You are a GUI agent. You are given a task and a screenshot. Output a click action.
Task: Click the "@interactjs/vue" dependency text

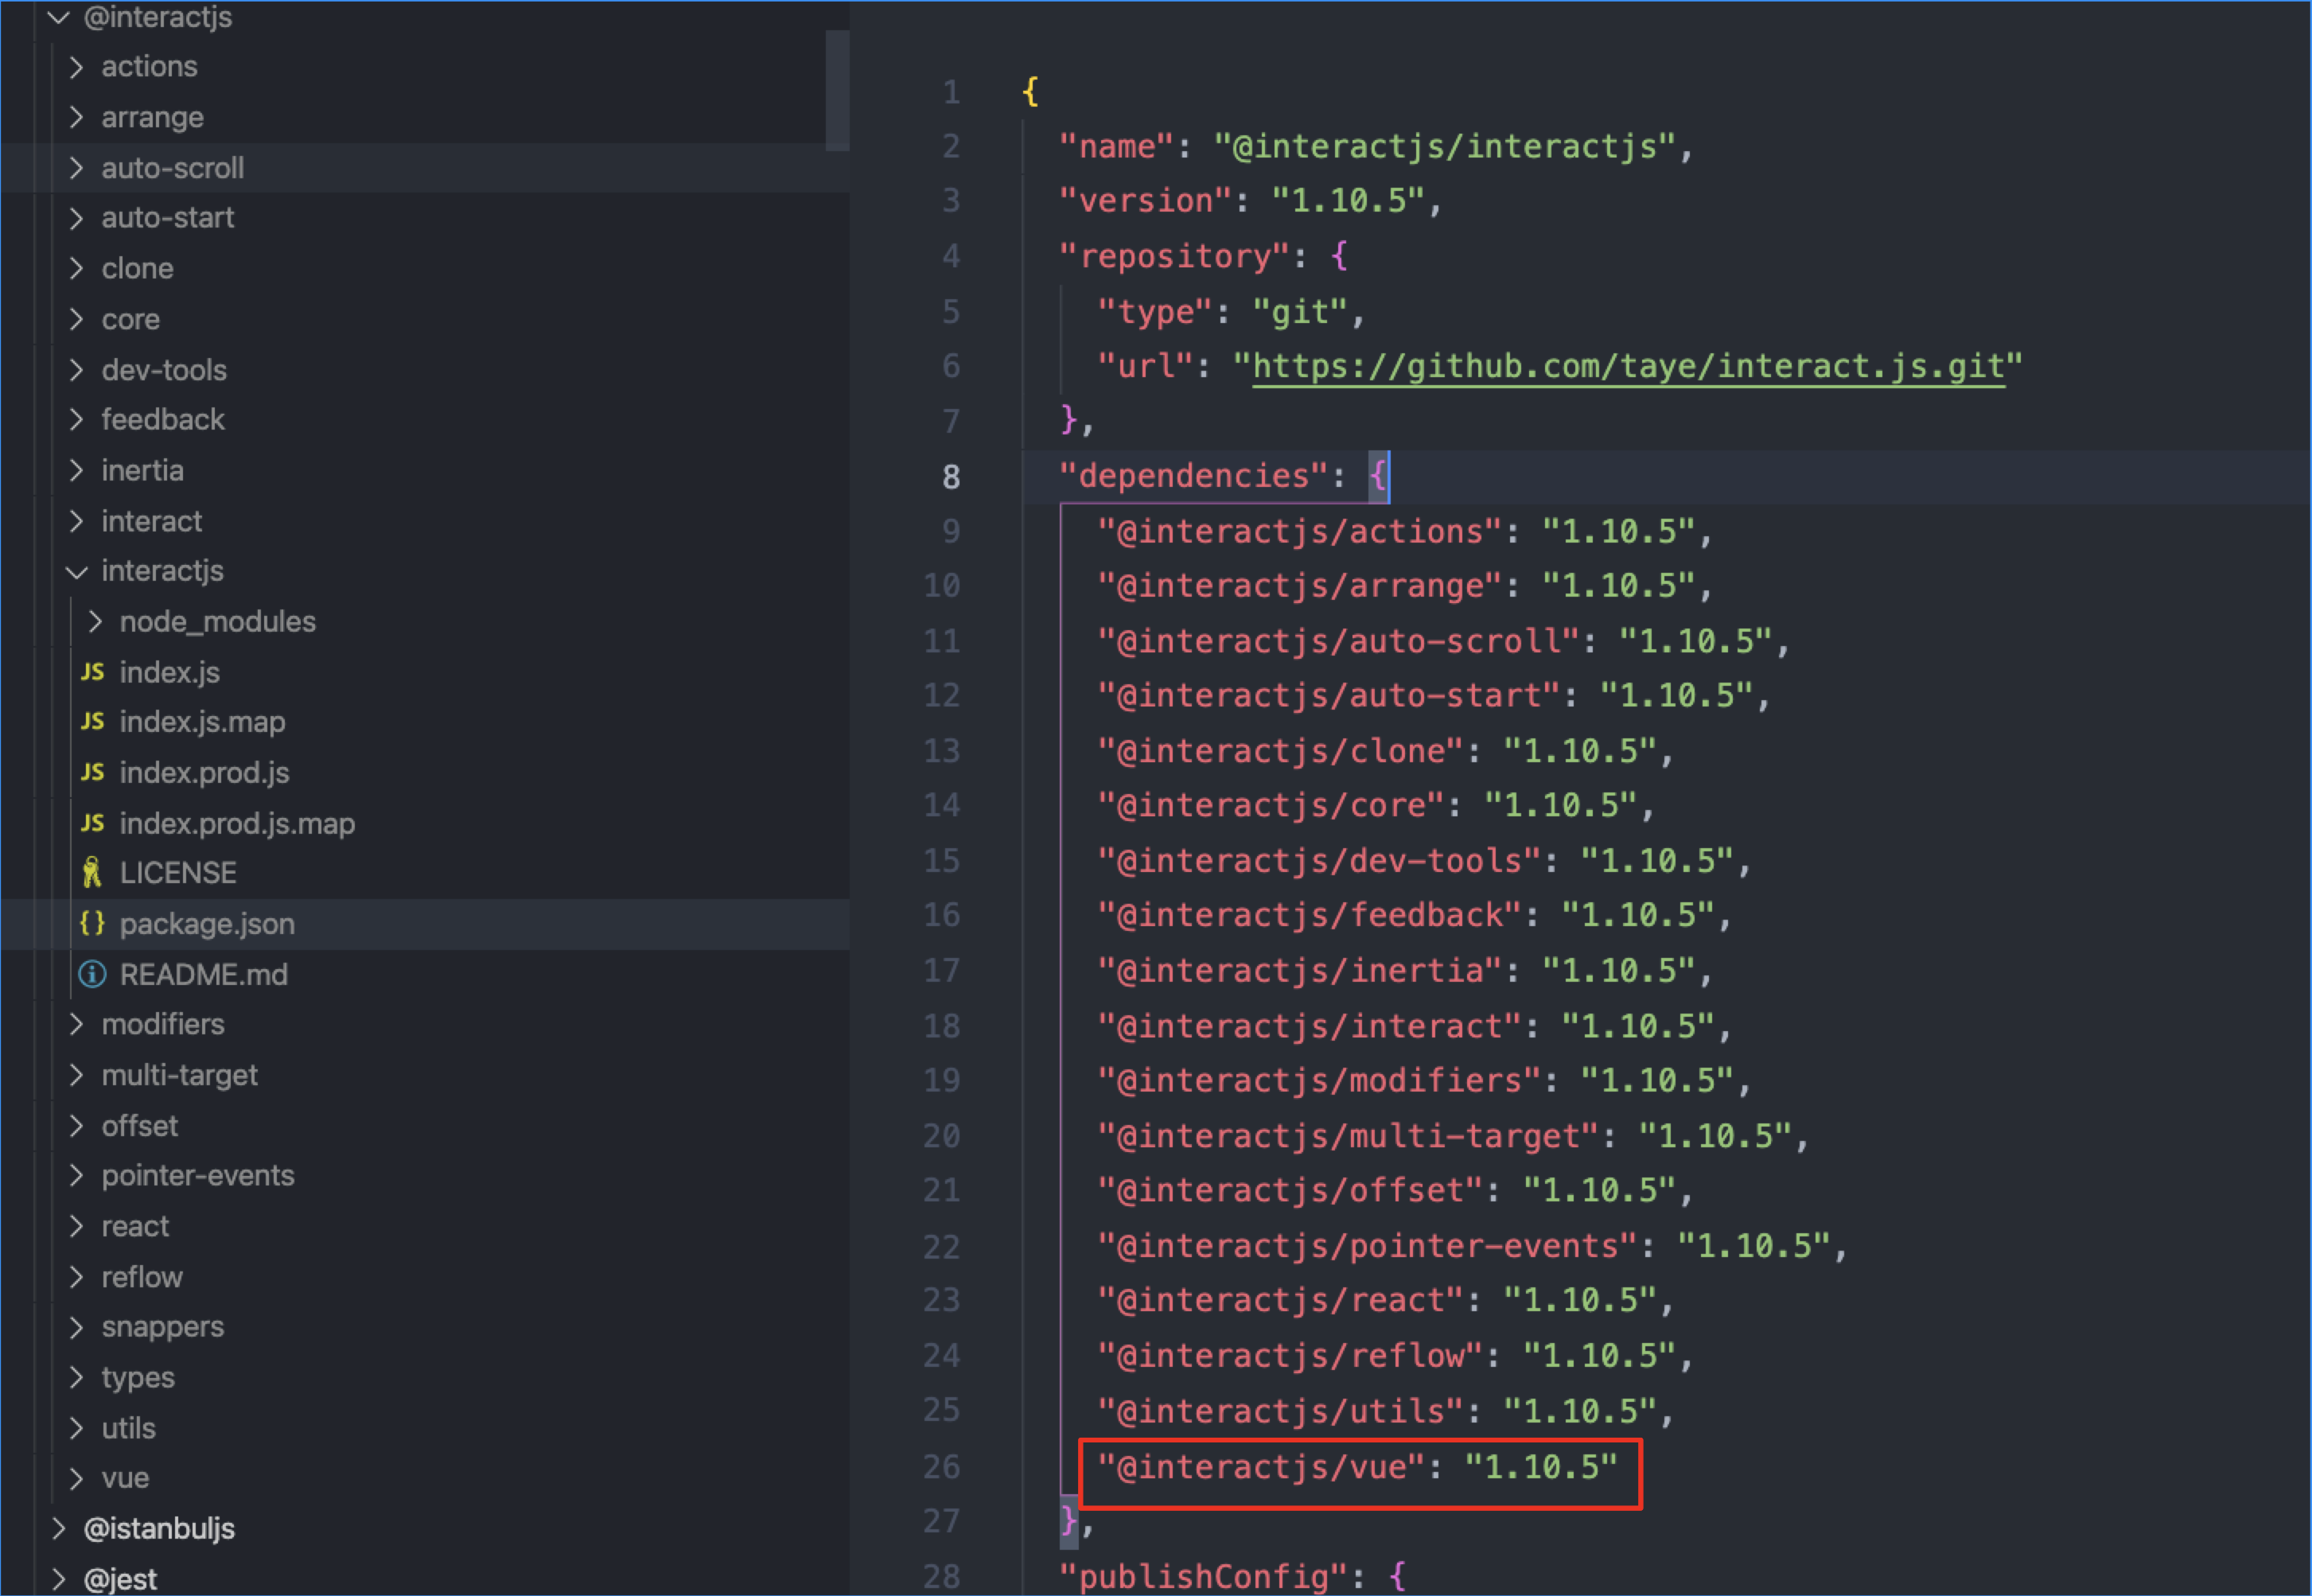tap(1261, 1467)
